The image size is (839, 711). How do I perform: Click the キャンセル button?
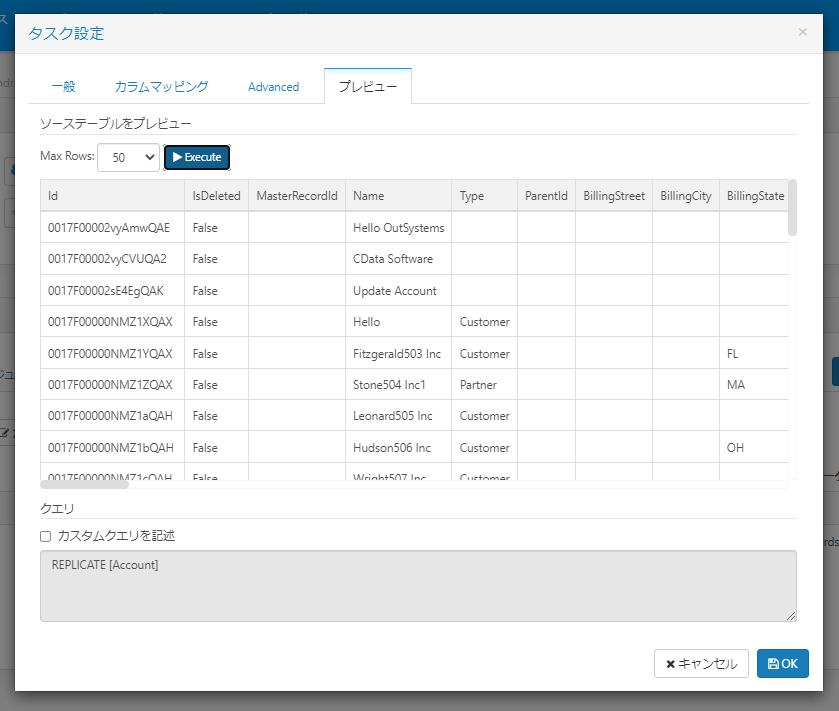[x=701, y=663]
